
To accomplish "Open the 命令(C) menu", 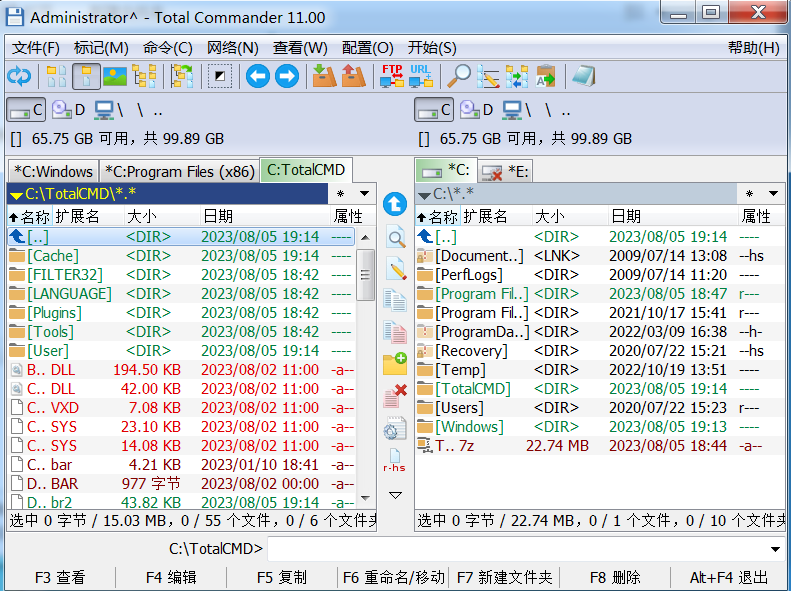I will [167, 48].
